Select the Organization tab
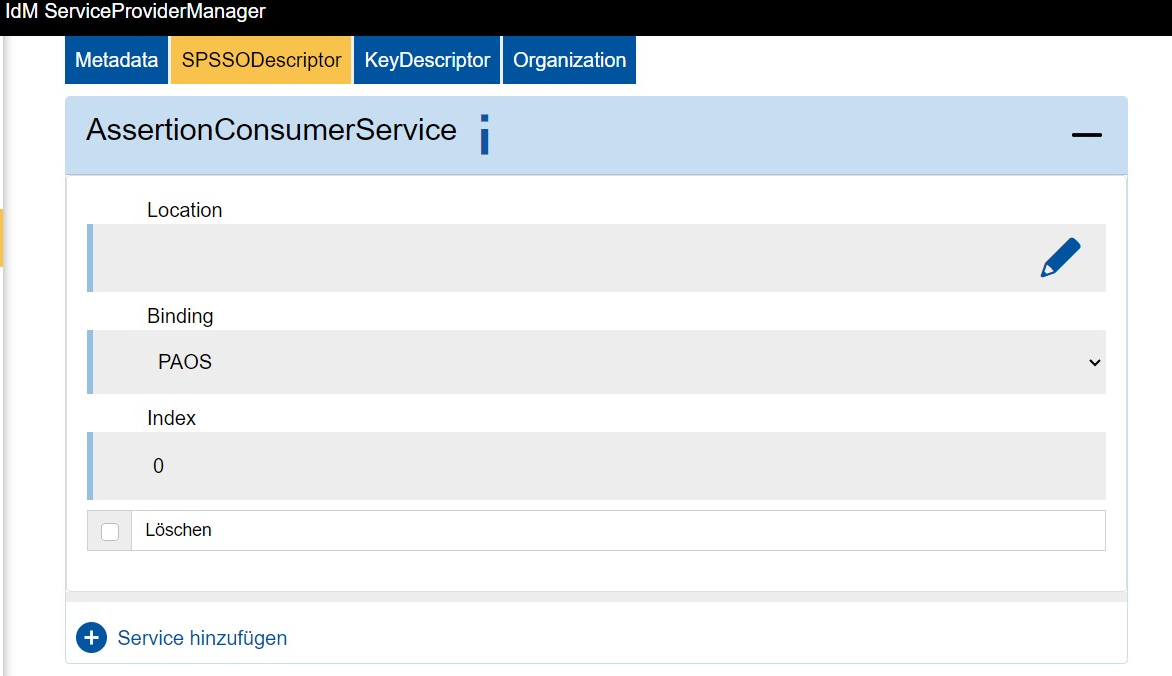This screenshot has height=676, width=1172. click(x=569, y=60)
